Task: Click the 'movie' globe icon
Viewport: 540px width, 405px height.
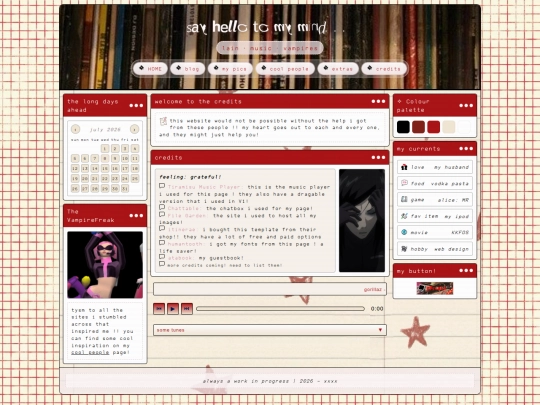Action: click(x=404, y=232)
